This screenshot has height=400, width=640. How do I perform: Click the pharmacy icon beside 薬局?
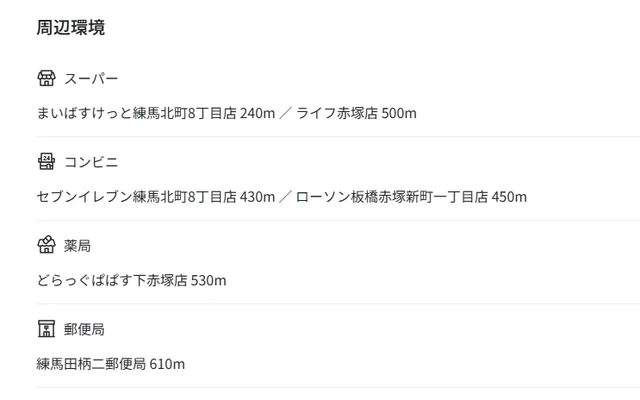click(46, 245)
